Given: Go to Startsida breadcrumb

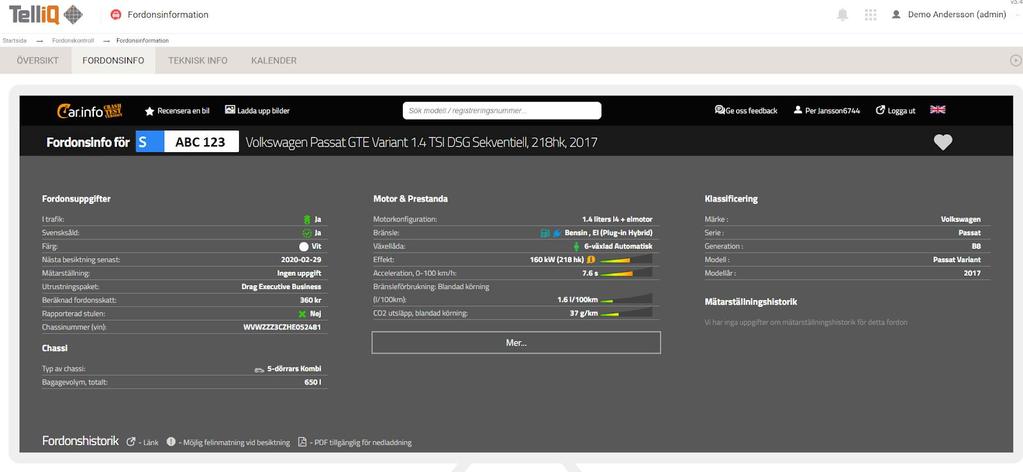Looking at the screenshot, I should point(15,40).
